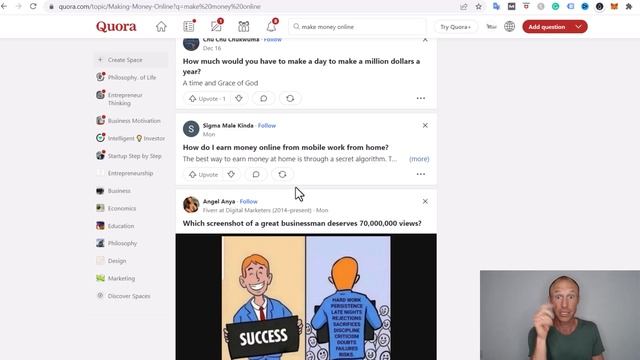
Task: Follow Sigma Male Kinda
Action: tap(267, 126)
